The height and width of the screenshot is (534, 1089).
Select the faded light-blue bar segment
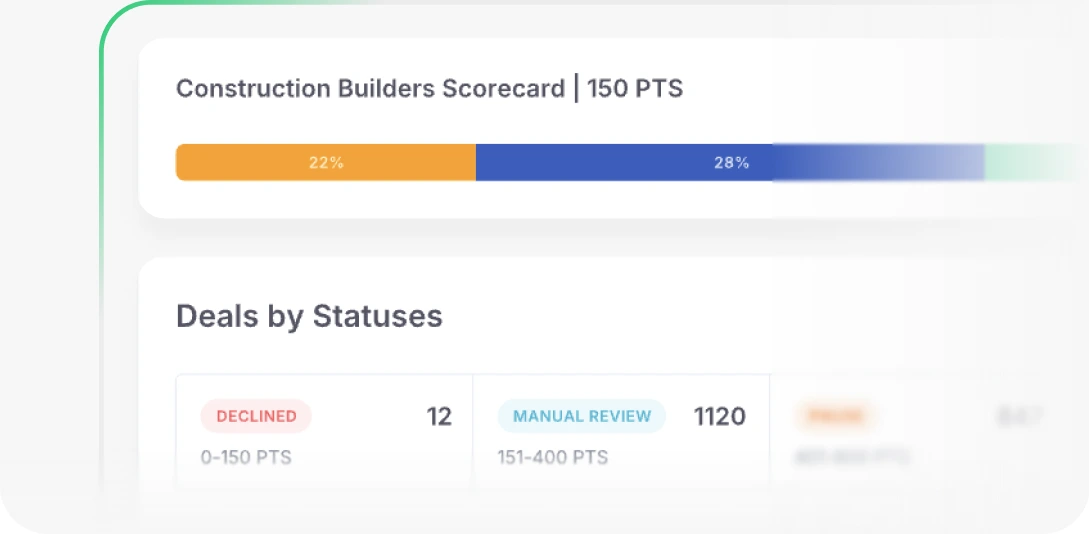point(879,162)
